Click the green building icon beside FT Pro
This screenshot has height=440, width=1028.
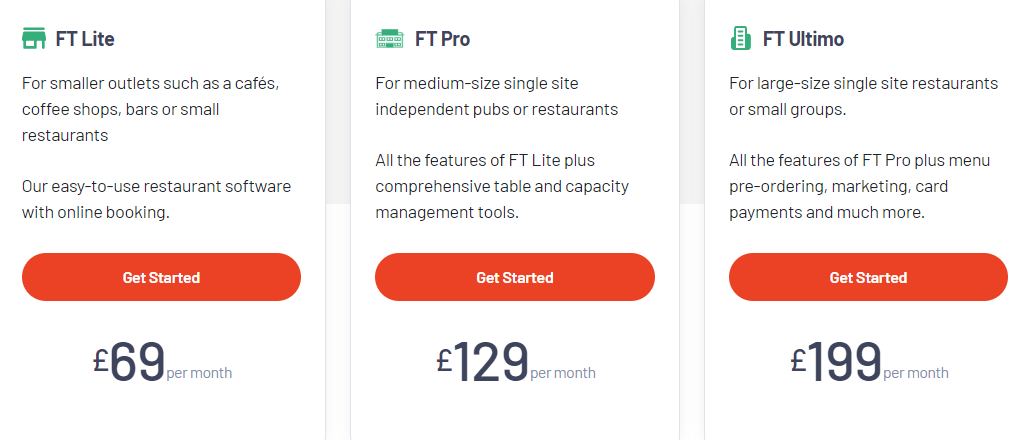[x=389, y=39]
